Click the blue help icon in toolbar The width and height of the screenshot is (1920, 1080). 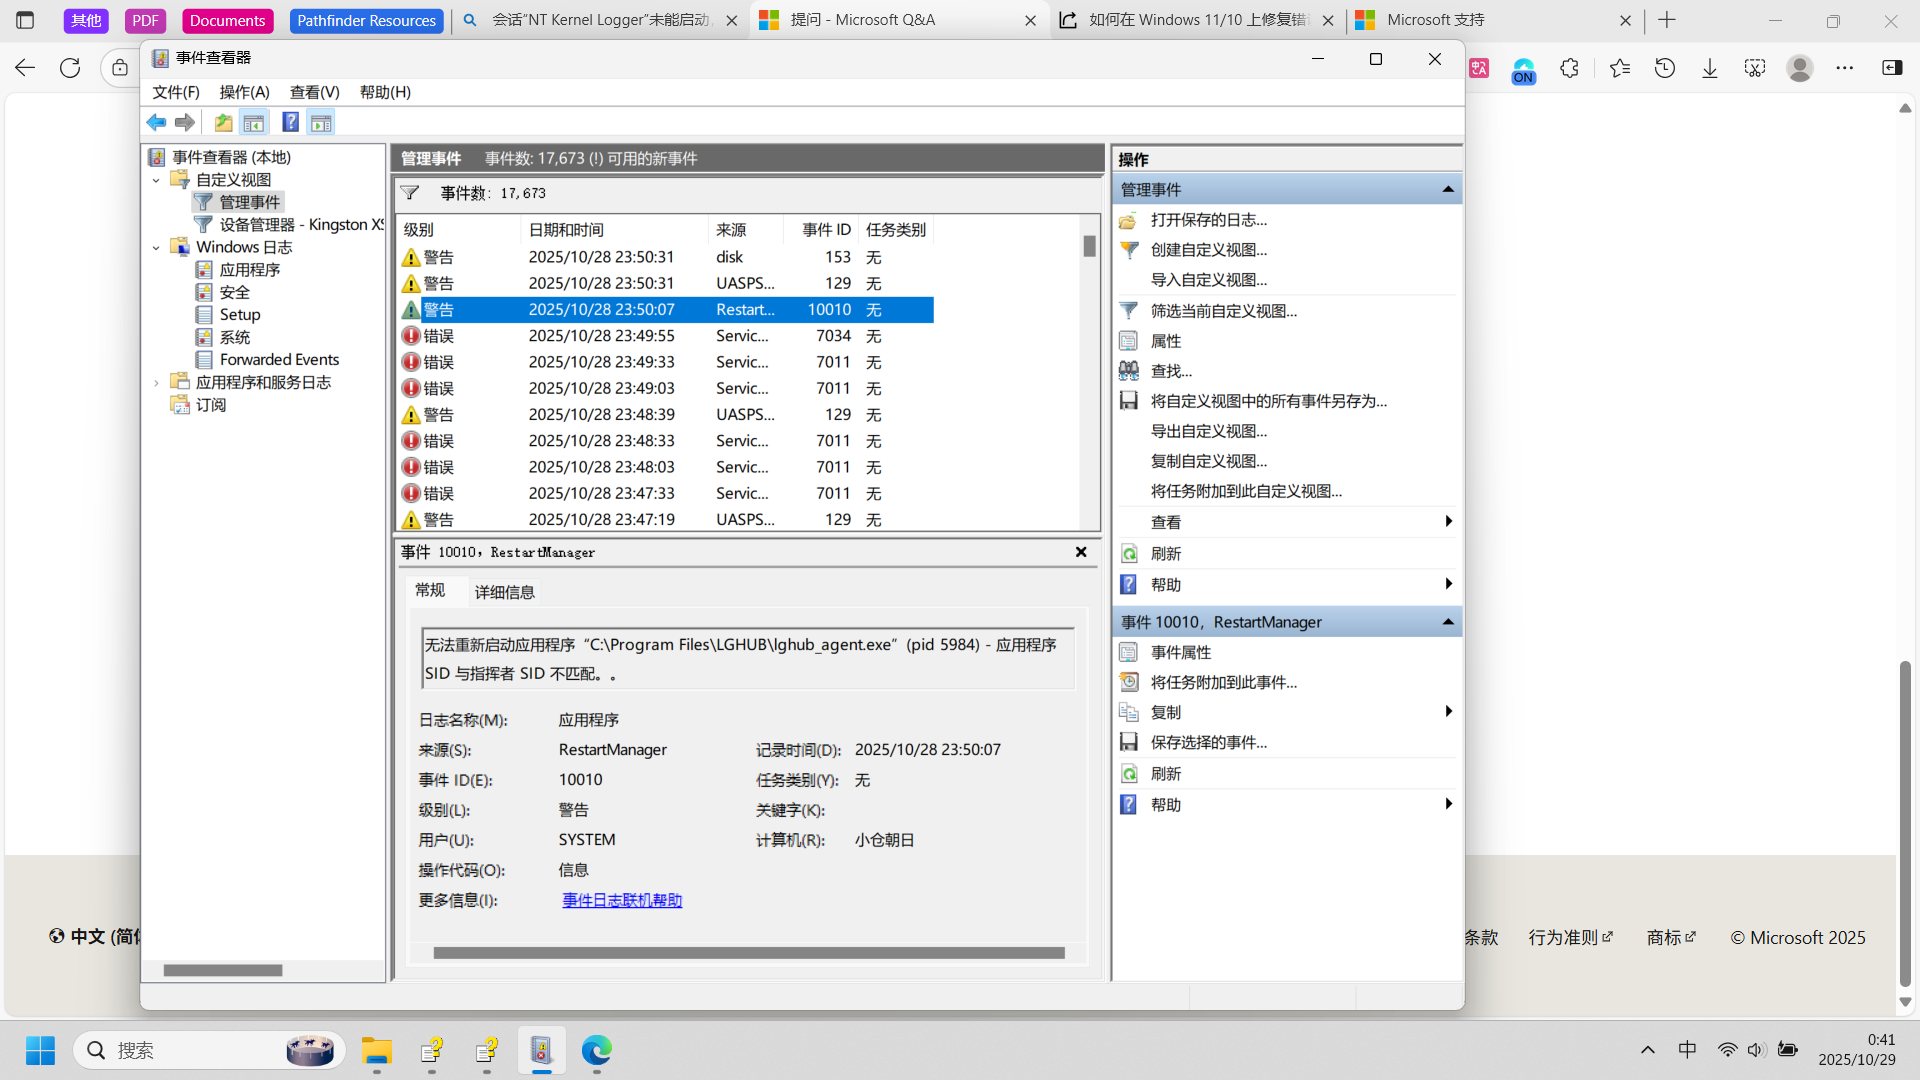(290, 122)
